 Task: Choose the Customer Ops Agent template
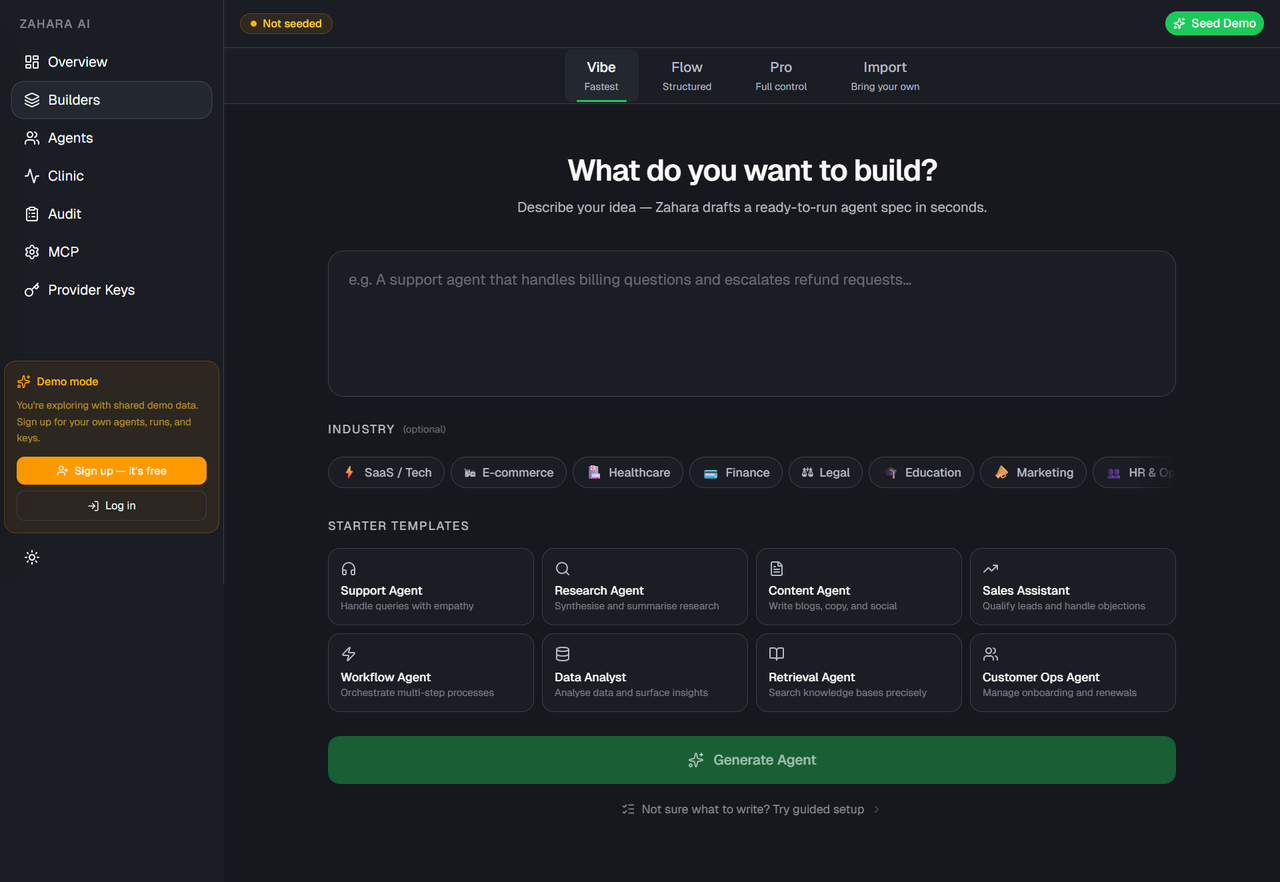pos(1073,673)
